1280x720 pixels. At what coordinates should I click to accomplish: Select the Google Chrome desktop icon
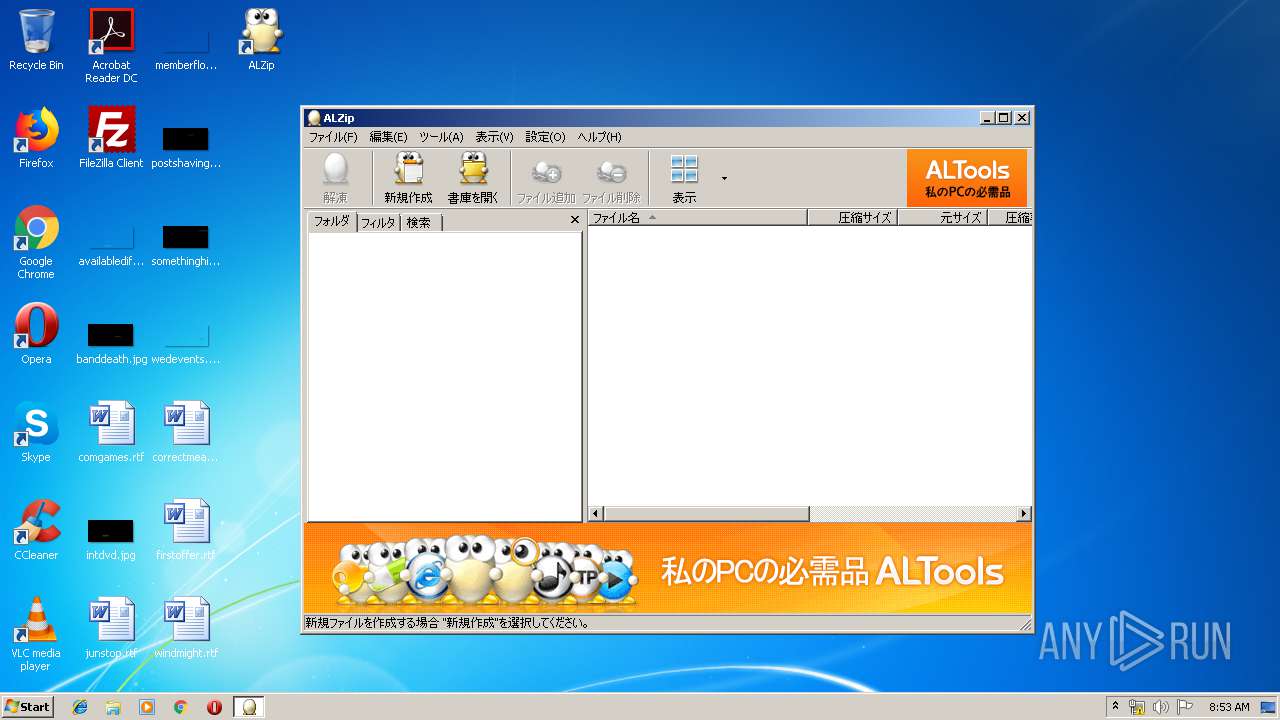(x=36, y=242)
